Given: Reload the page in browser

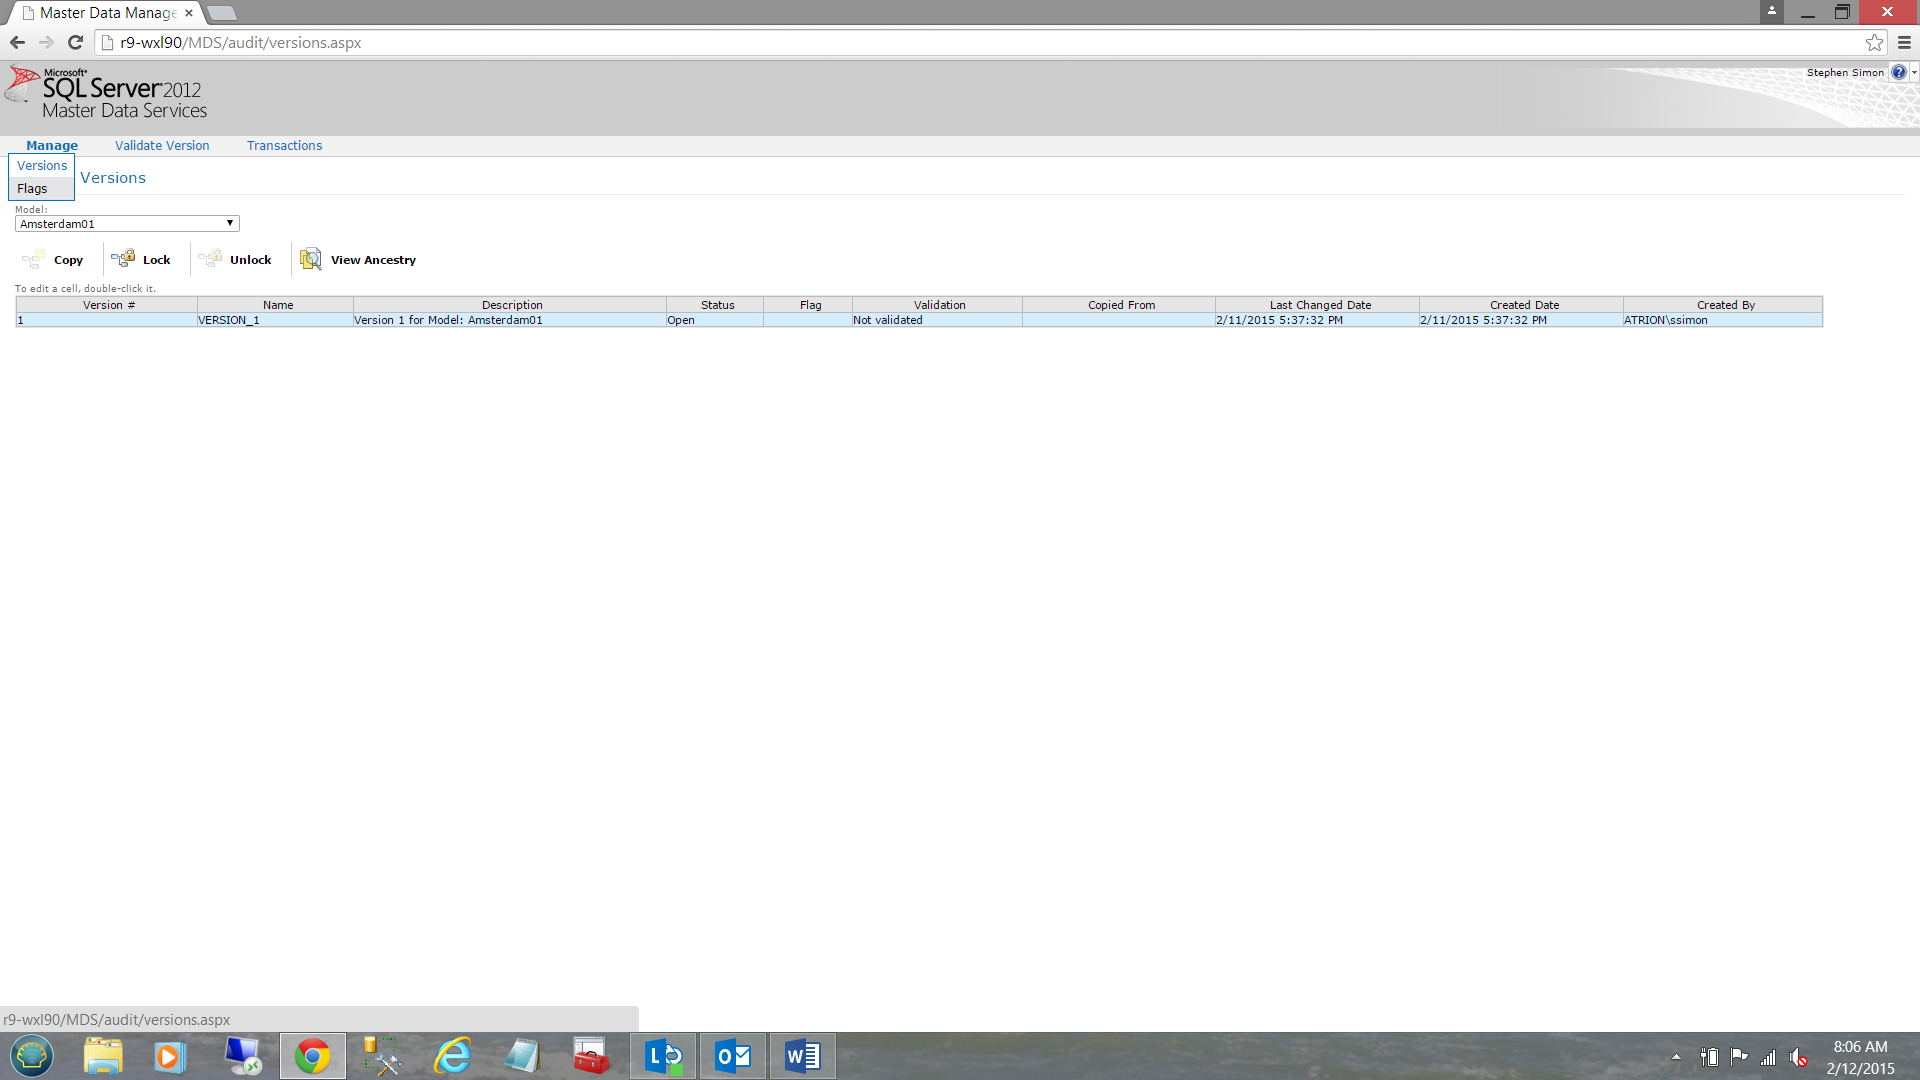Looking at the screenshot, I should 75,42.
